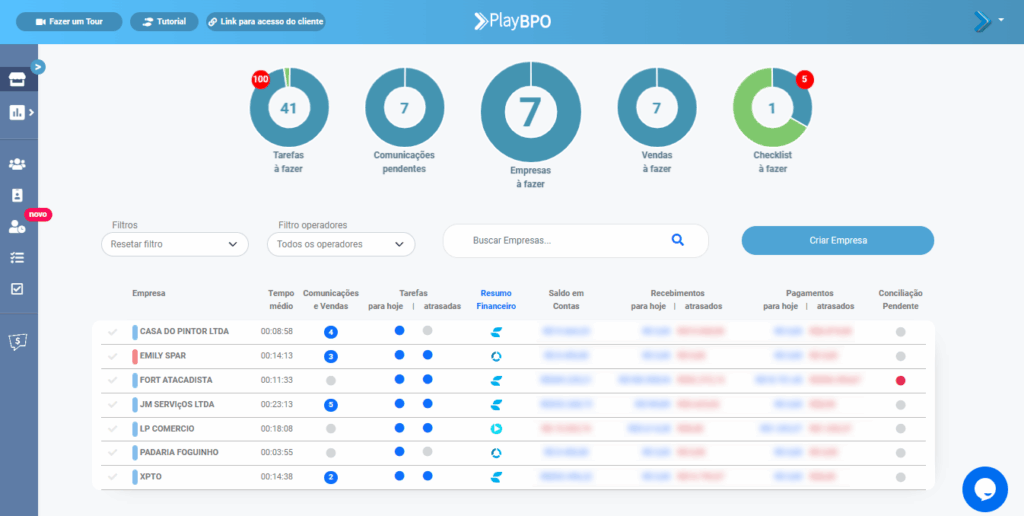Click the Empresa column header
Viewport: 1024px width, 516px height.
pyautogui.click(x=149, y=293)
